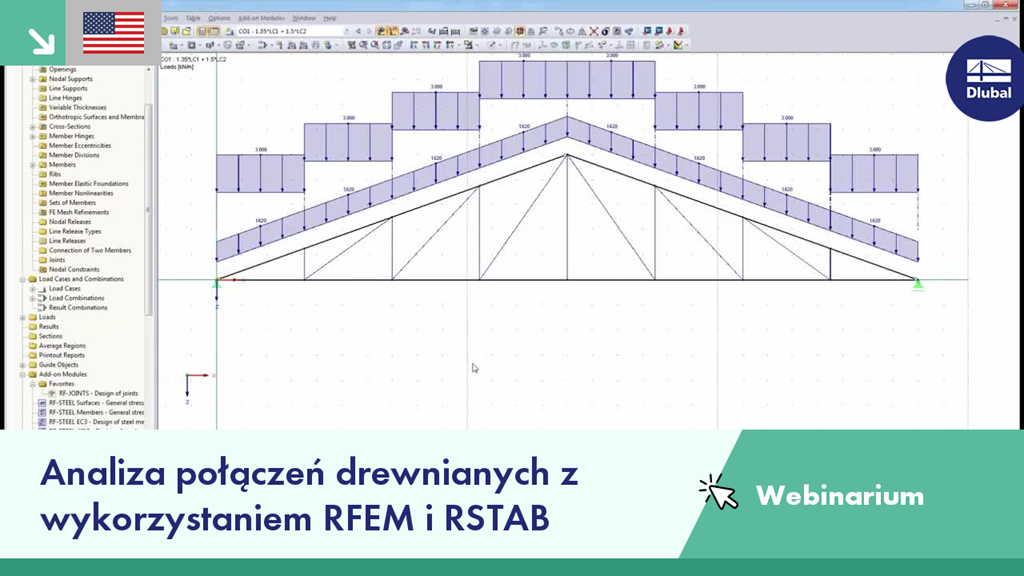Toggle the show load values toolbar icon

point(392,31)
